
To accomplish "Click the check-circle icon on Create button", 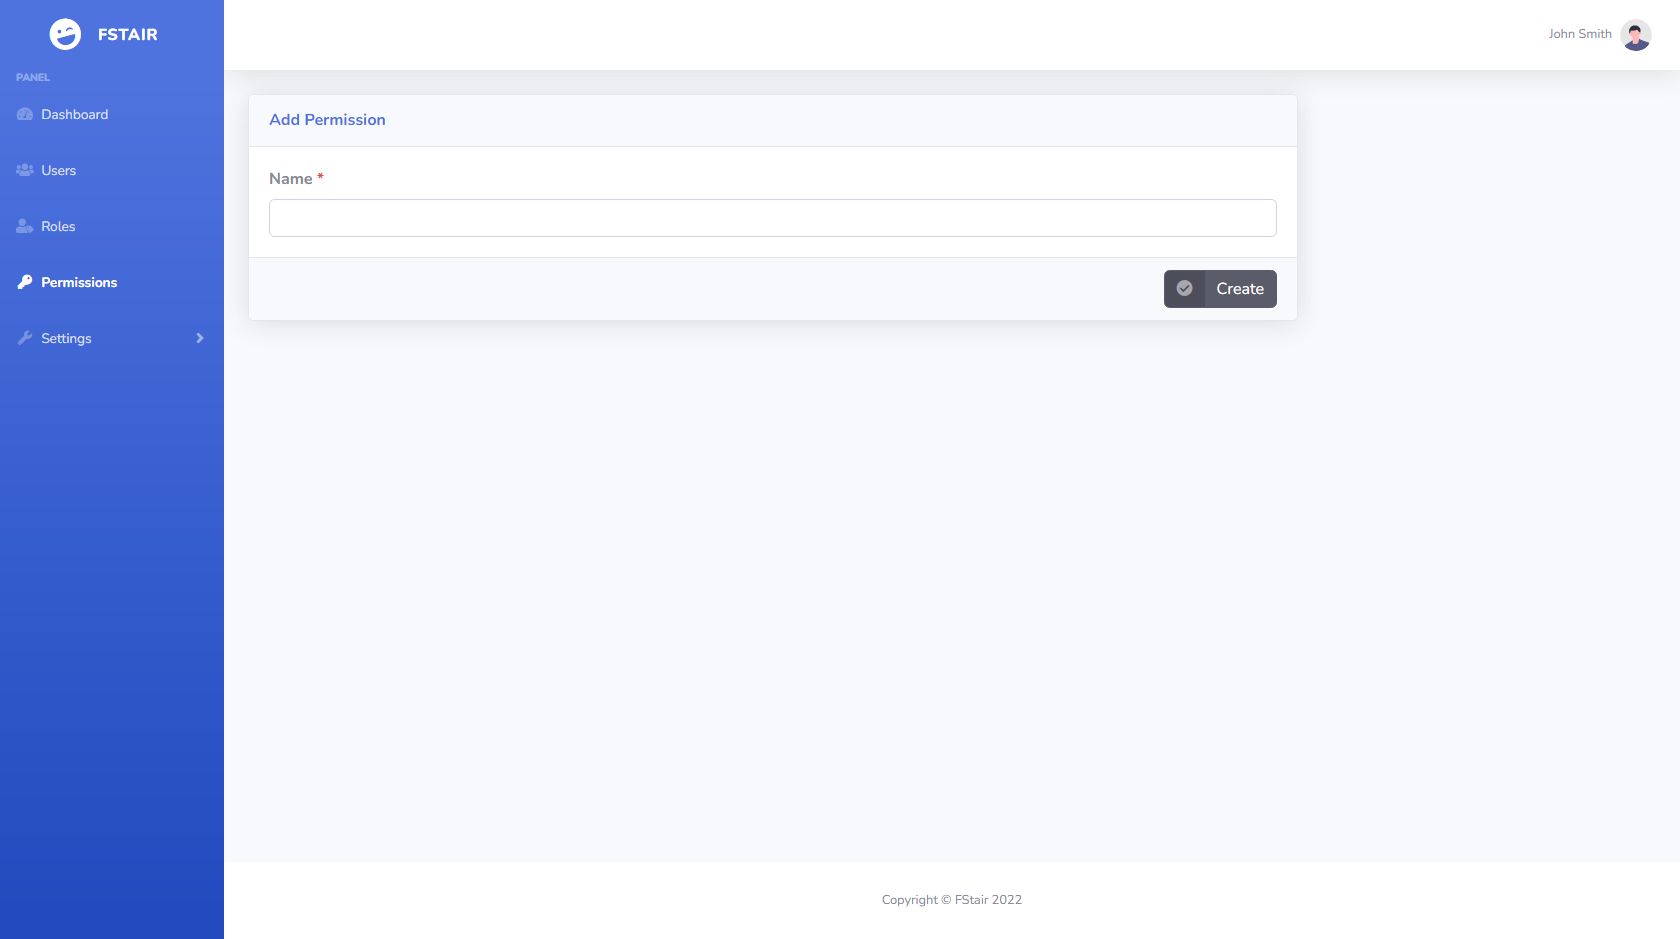I will (x=1184, y=289).
